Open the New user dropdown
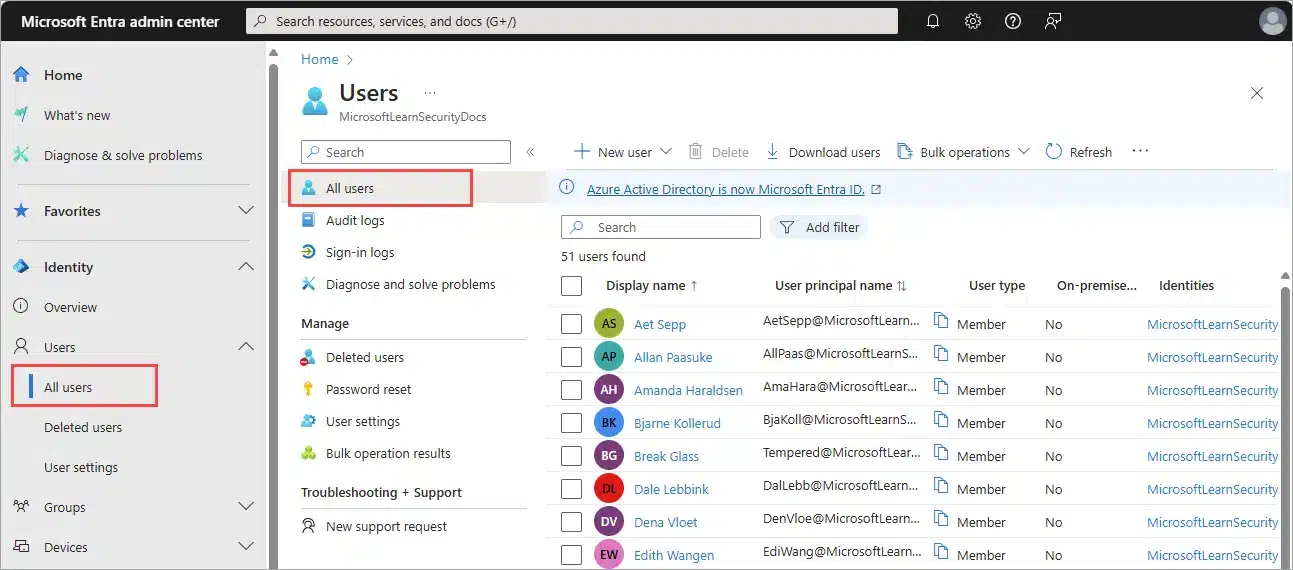1293x570 pixels. [623, 152]
